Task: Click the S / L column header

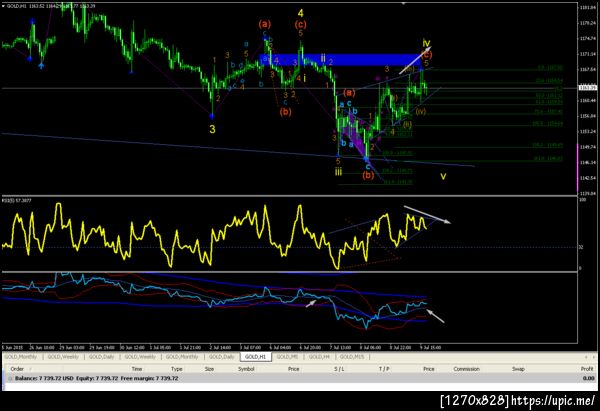Action: point(339,369)
